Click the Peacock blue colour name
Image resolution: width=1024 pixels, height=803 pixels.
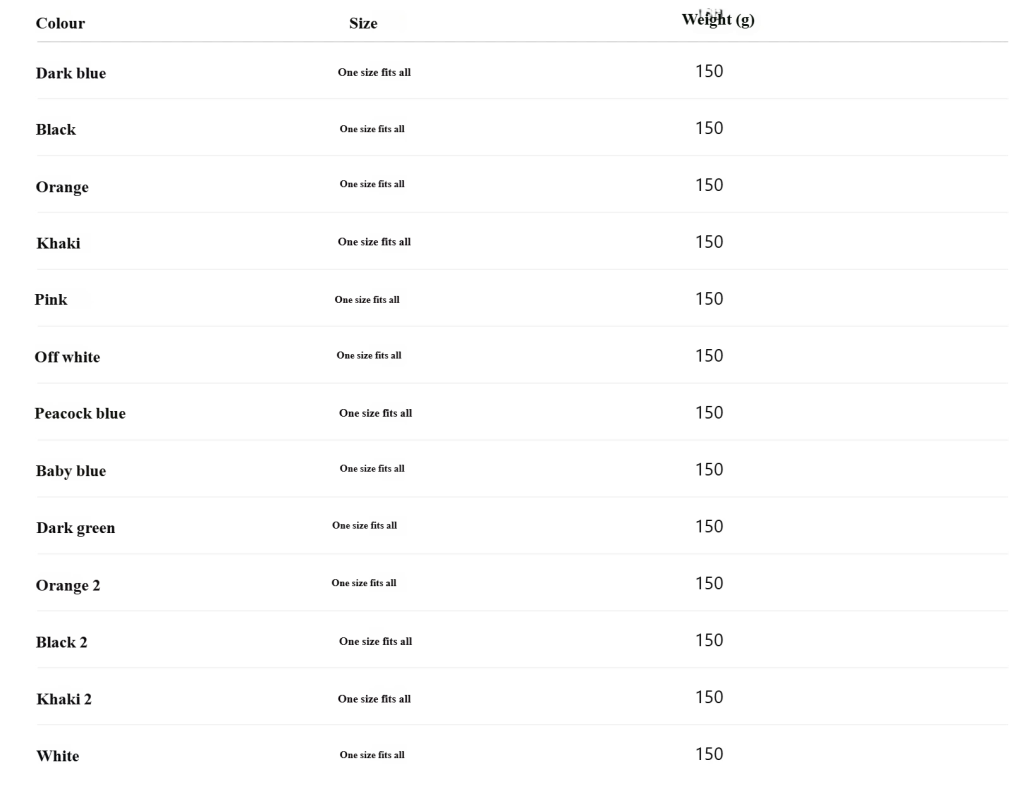80,413
